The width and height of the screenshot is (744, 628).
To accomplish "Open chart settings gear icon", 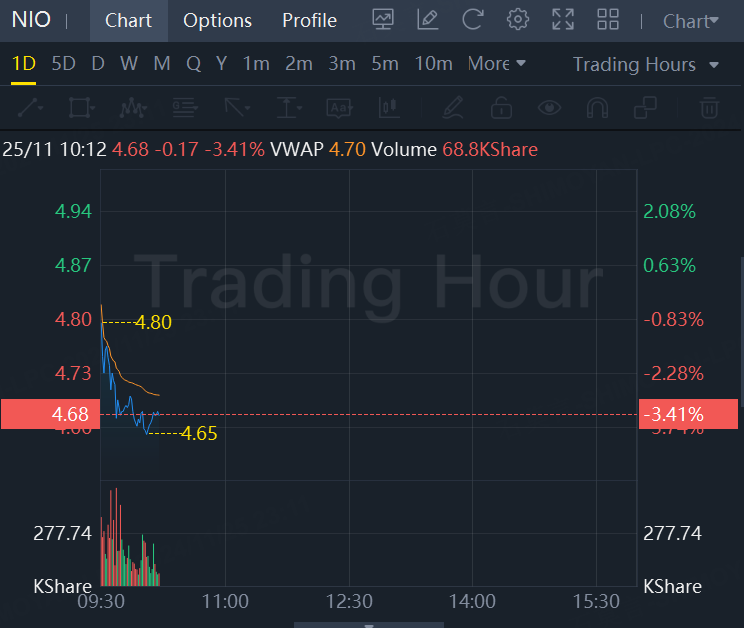I will (517, 19).
